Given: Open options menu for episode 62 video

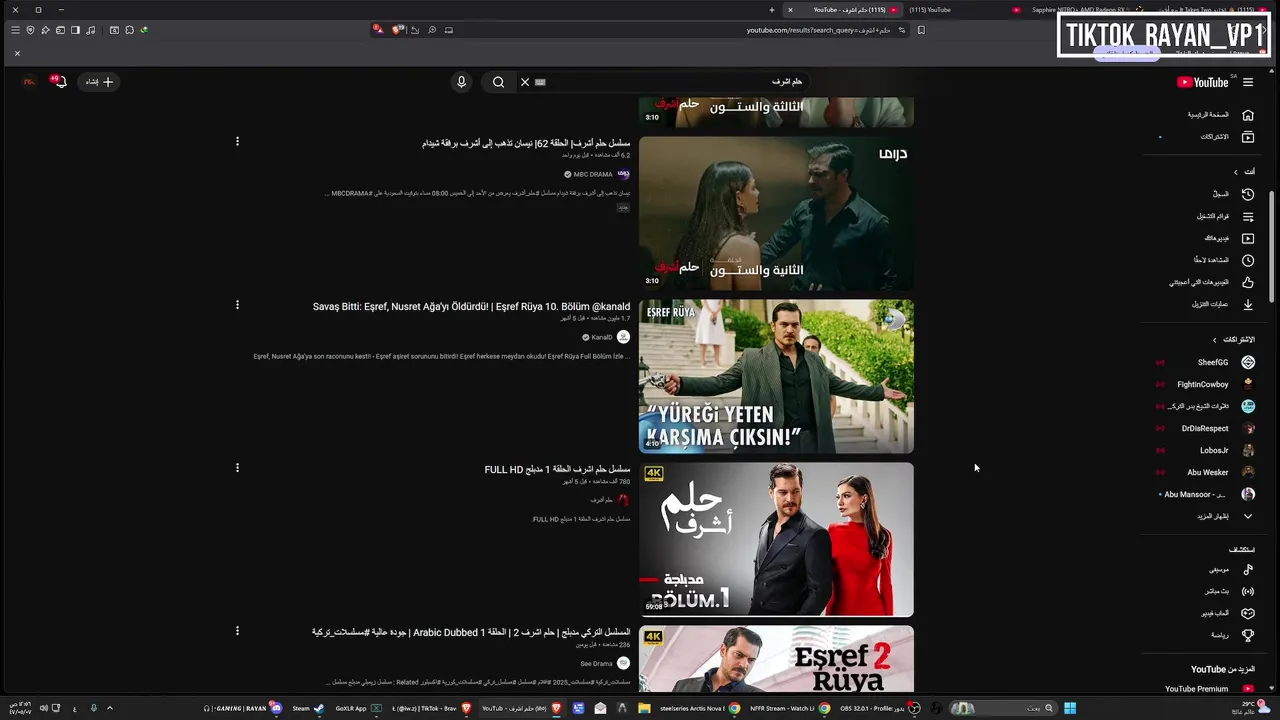Looking at the screenshot, I should [x=237, y=142].
